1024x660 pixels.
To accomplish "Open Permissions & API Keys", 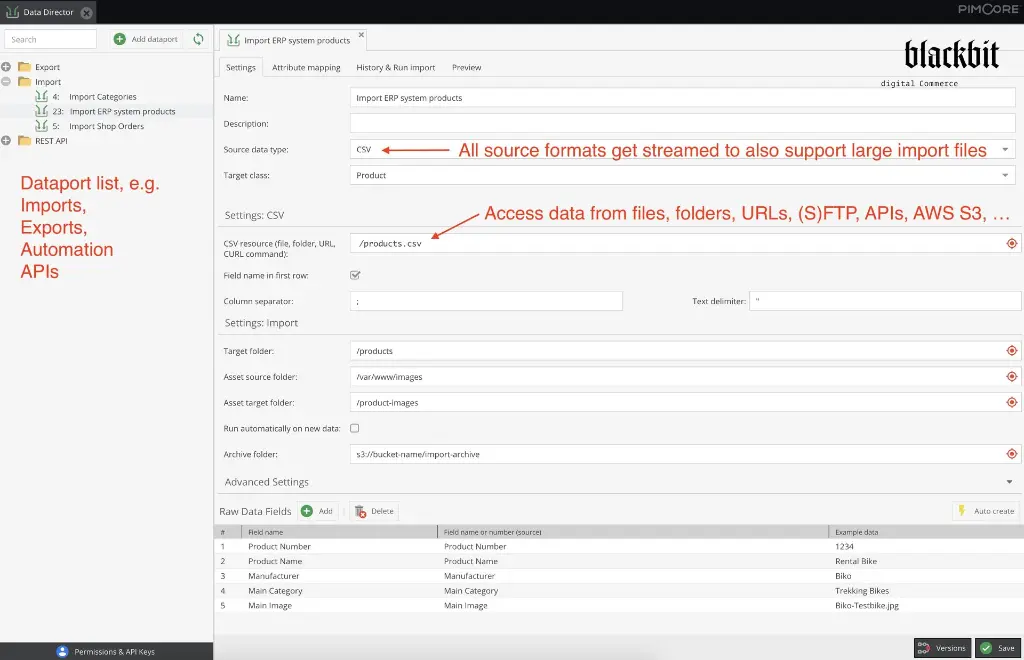I will [x=114, y=652].
